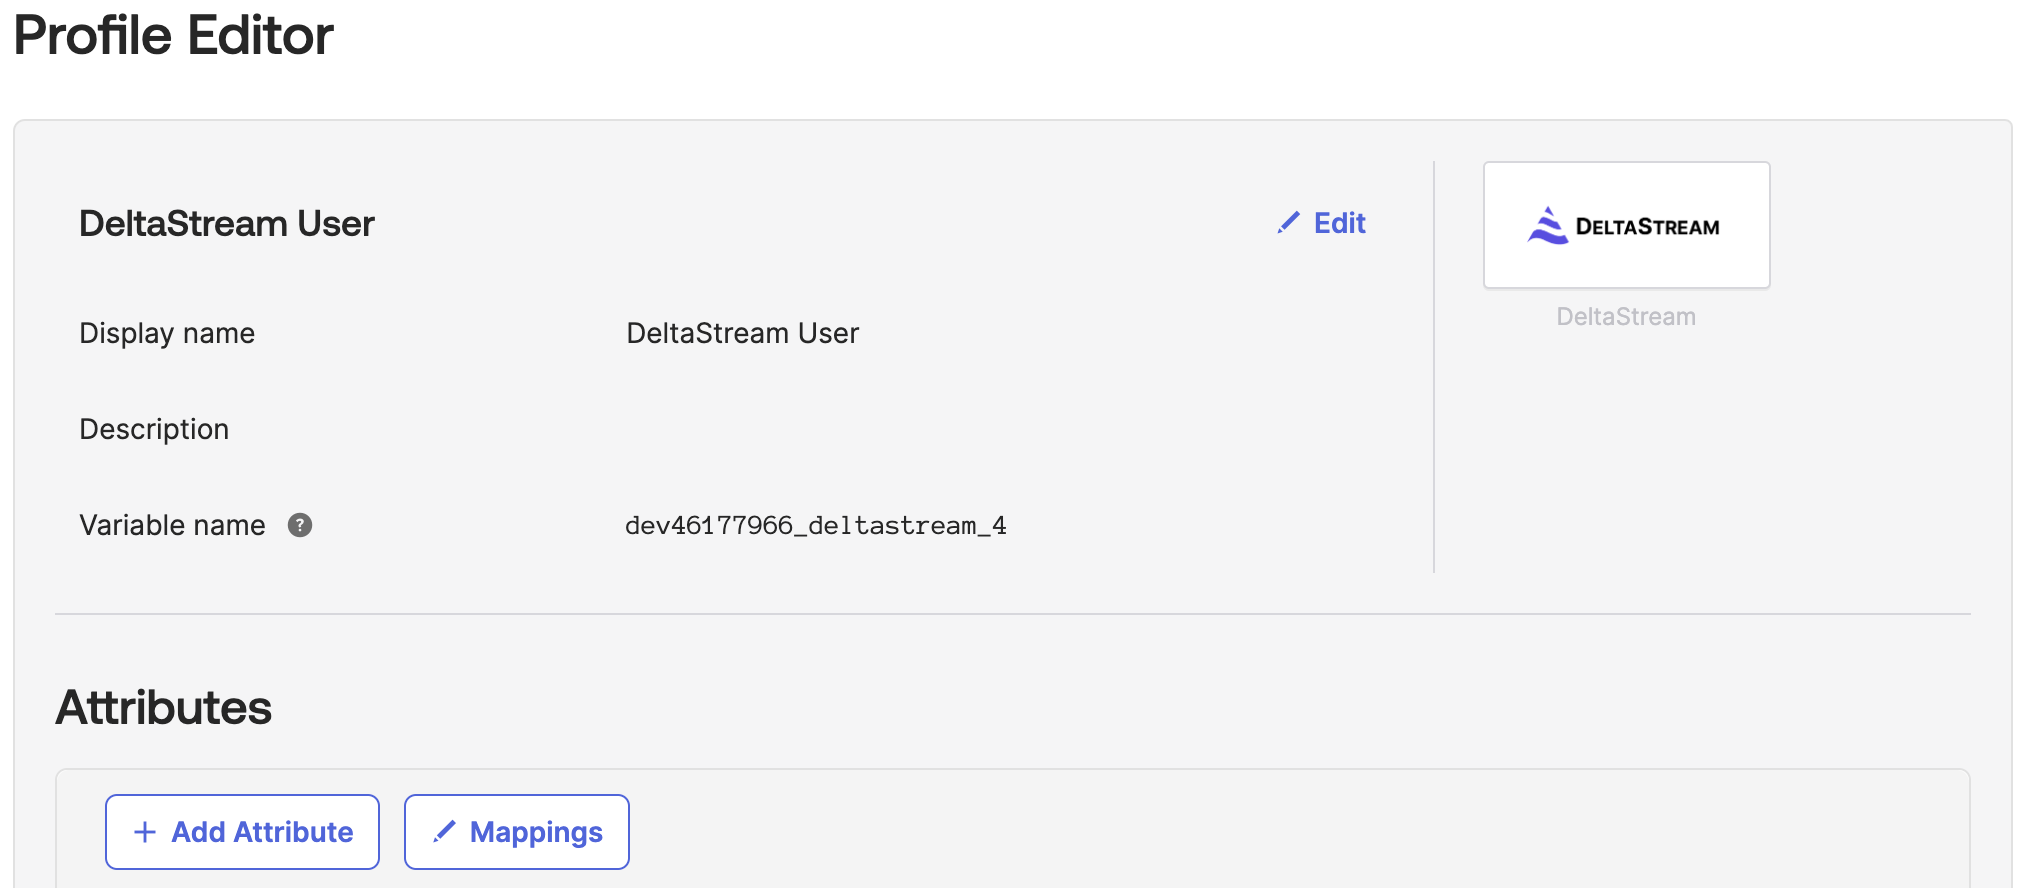Click the Display name field label
2032x888 pixels.
tap(167, 333)
